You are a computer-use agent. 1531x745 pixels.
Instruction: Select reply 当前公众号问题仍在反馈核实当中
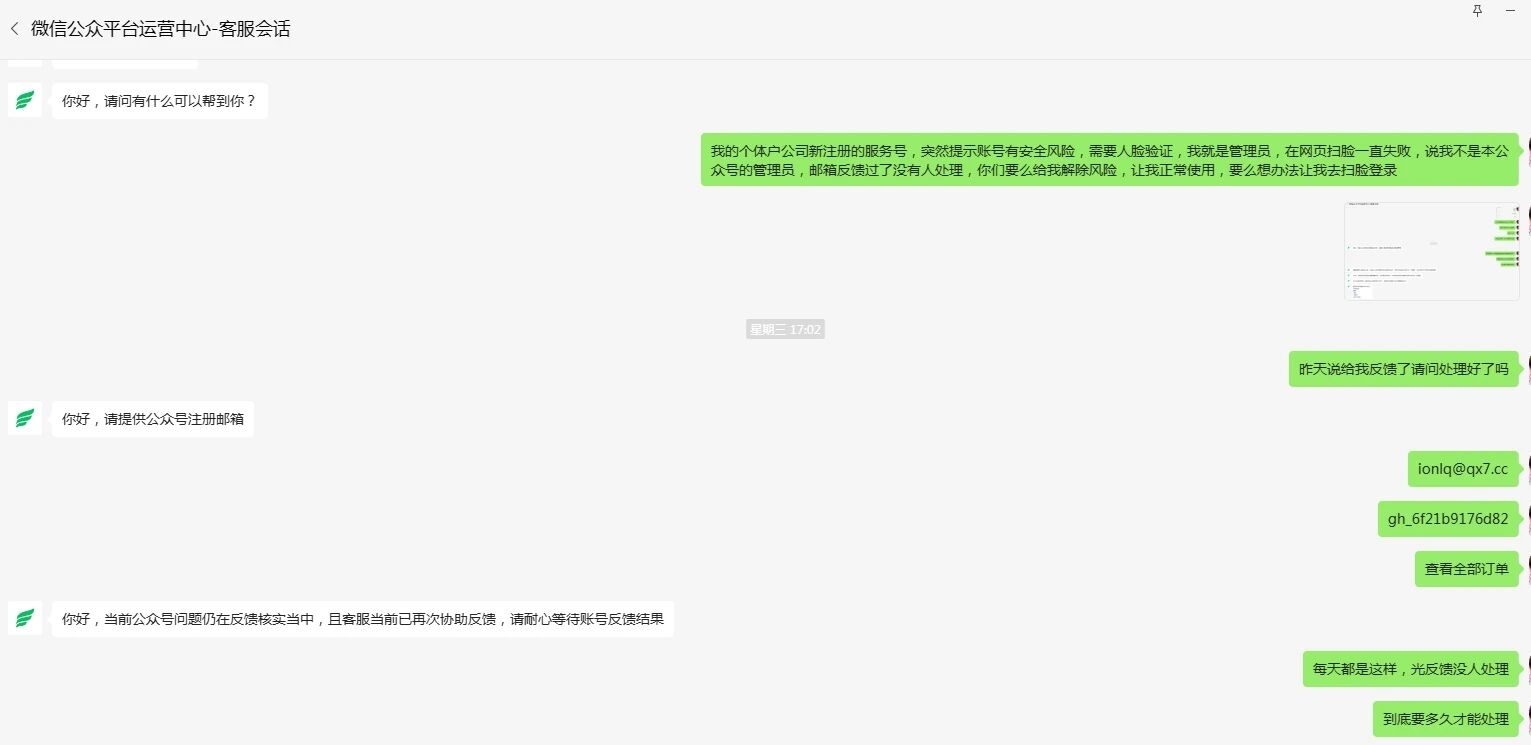tap(363, 618)
